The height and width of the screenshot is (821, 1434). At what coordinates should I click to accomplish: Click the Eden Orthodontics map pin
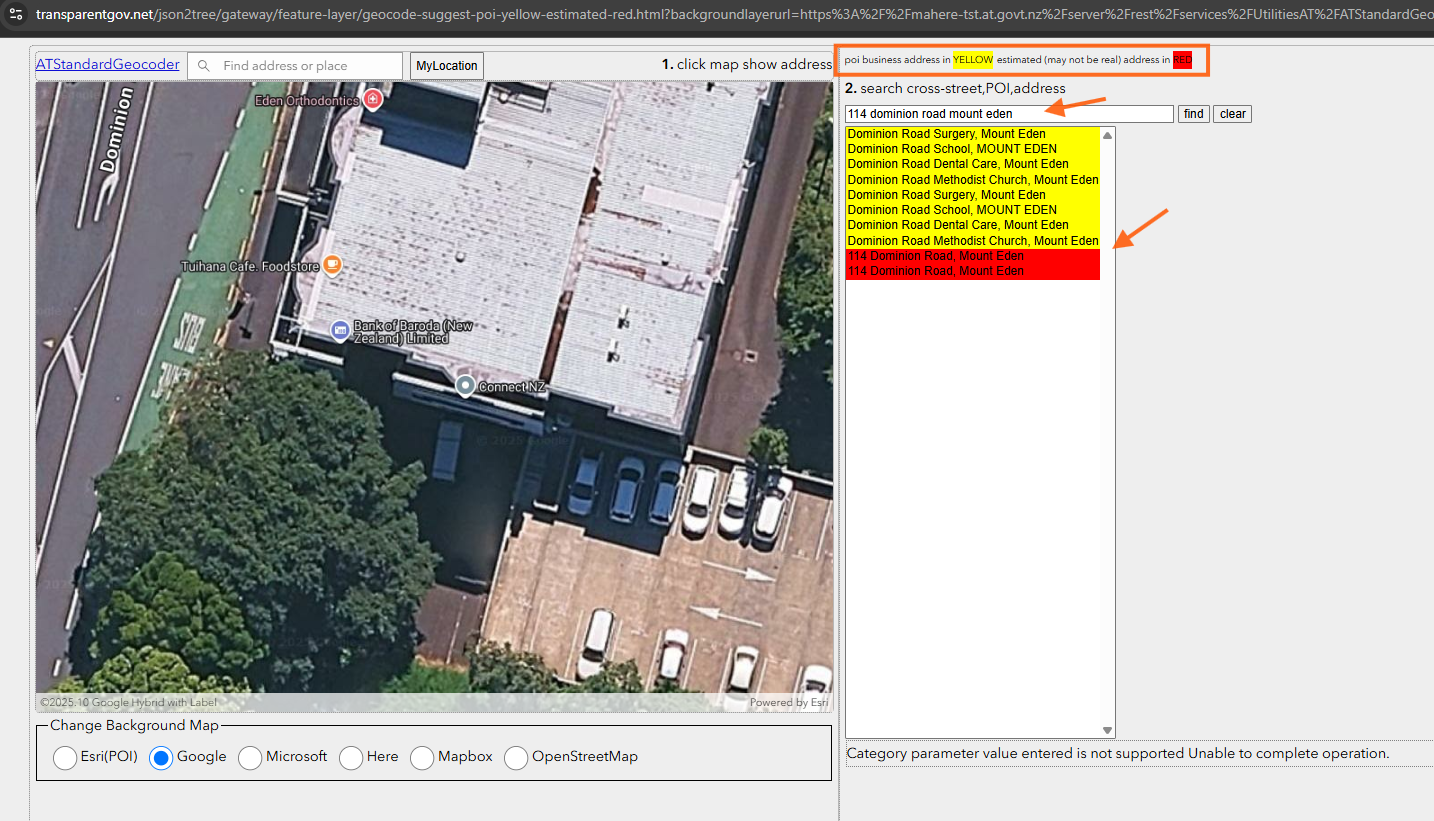[x=373, y=99]
